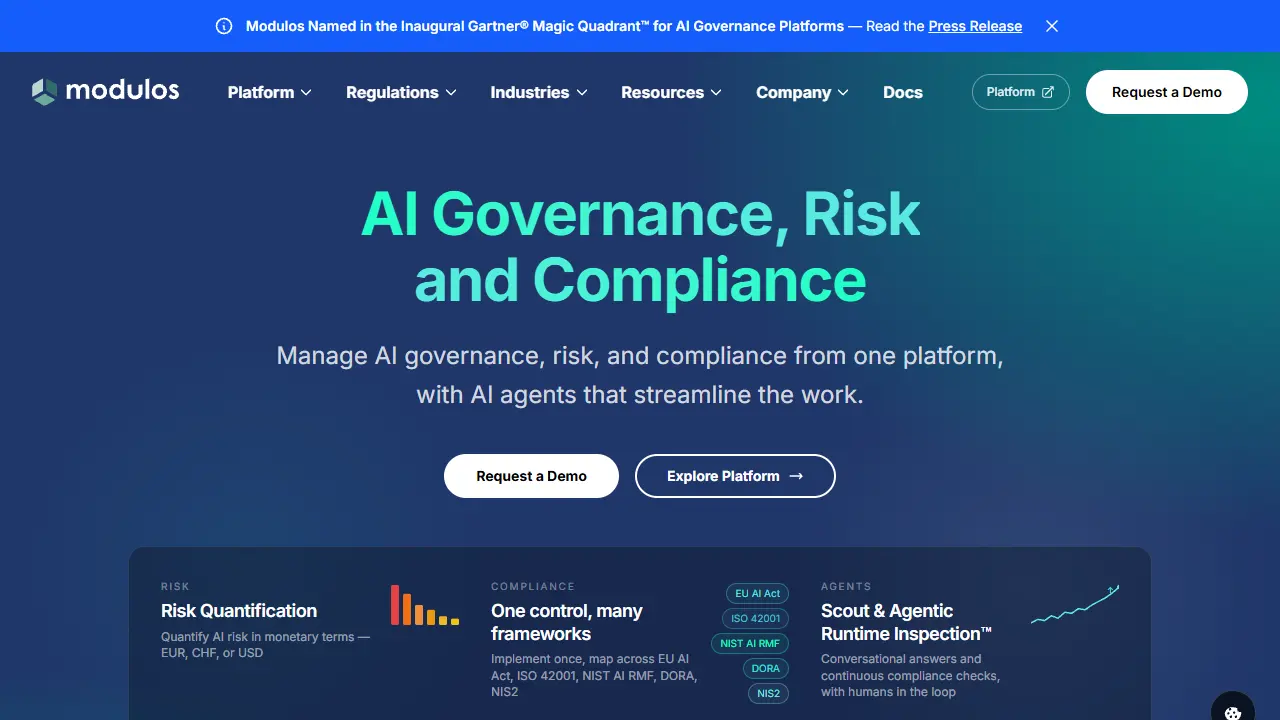
Task: Expand the Regulations dropdown menu
Action: pyautogui.click(x=401, y=92)
